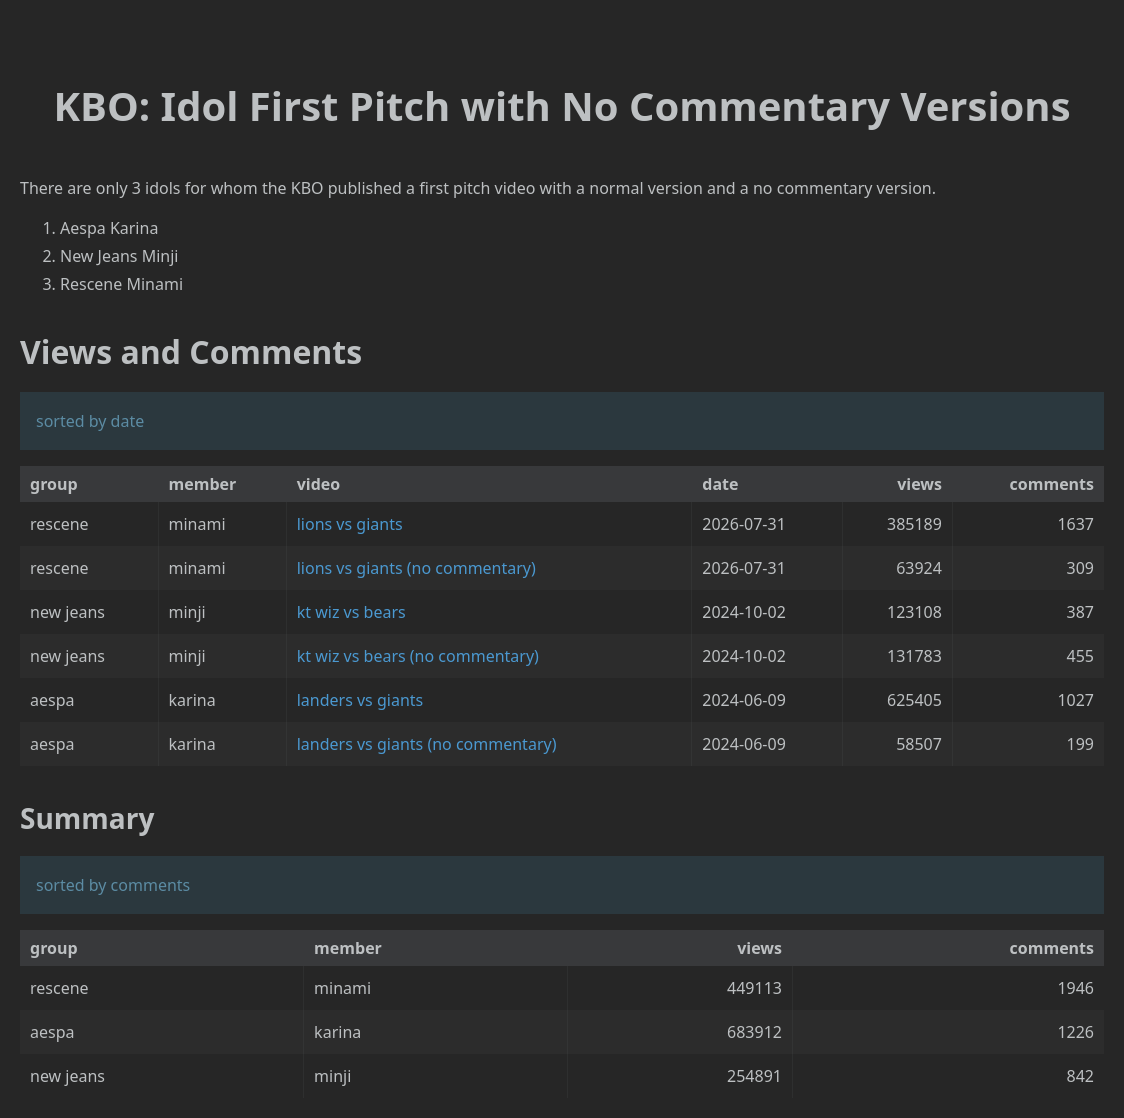Click the 'sorted by comments' note box
This screenshot has height=1118, width=1124.
(x=561, y=885)
